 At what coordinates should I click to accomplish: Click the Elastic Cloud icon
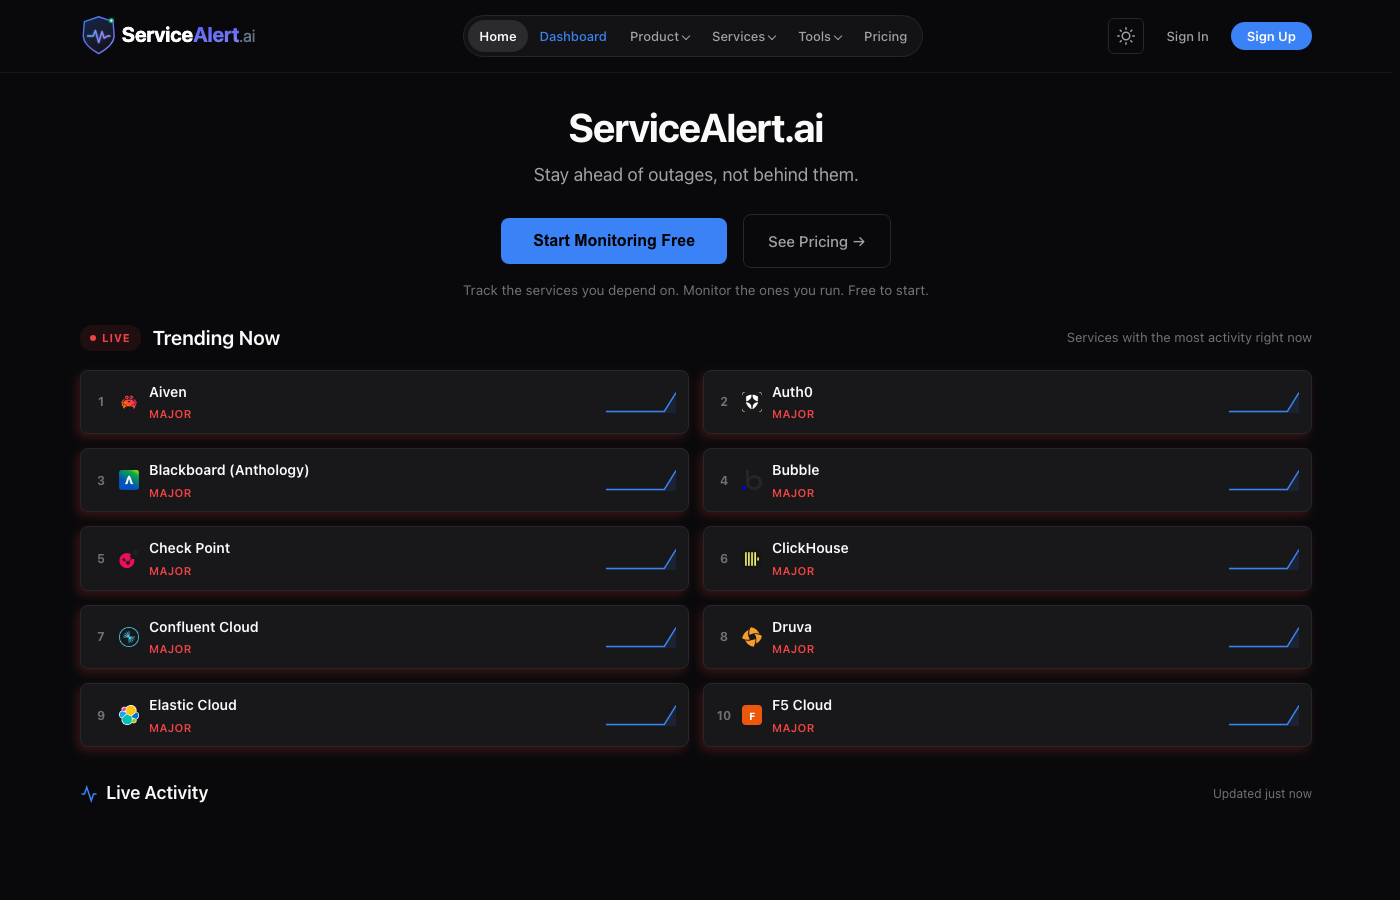point(128,715)
